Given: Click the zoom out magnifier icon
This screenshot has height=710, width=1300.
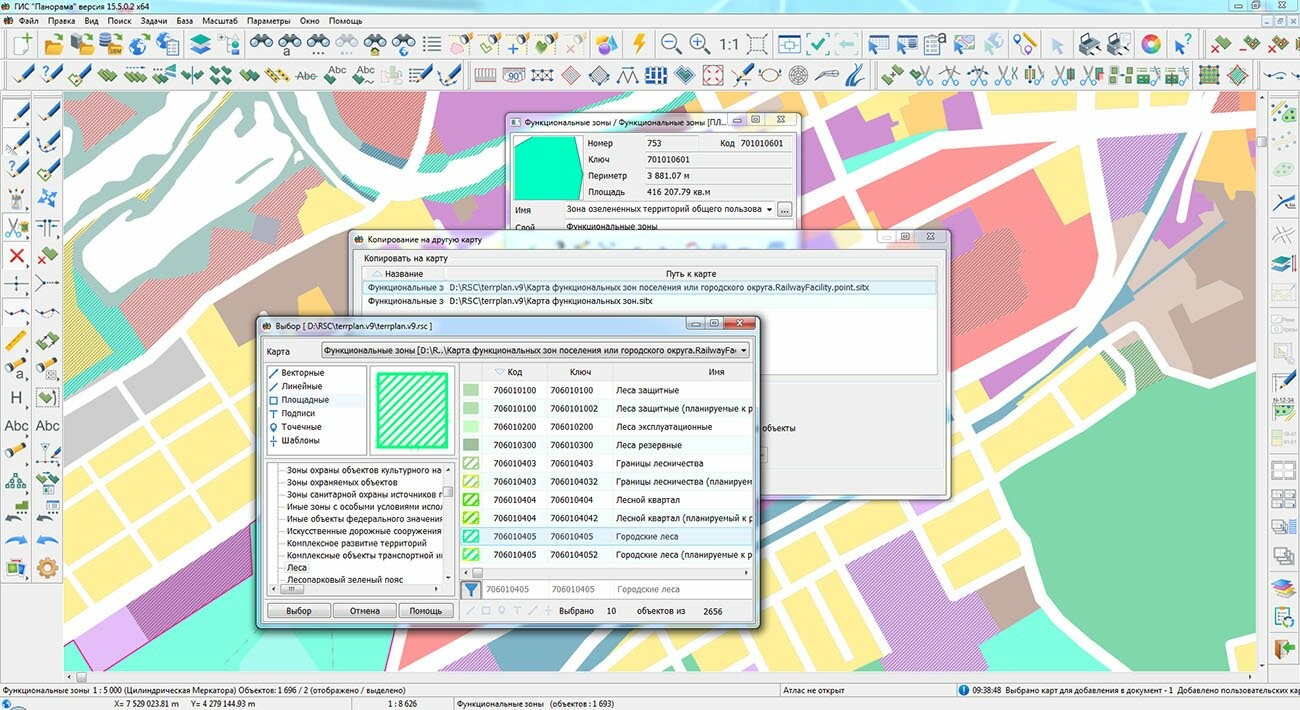Looking at the screenshot, I should point(670,44).
